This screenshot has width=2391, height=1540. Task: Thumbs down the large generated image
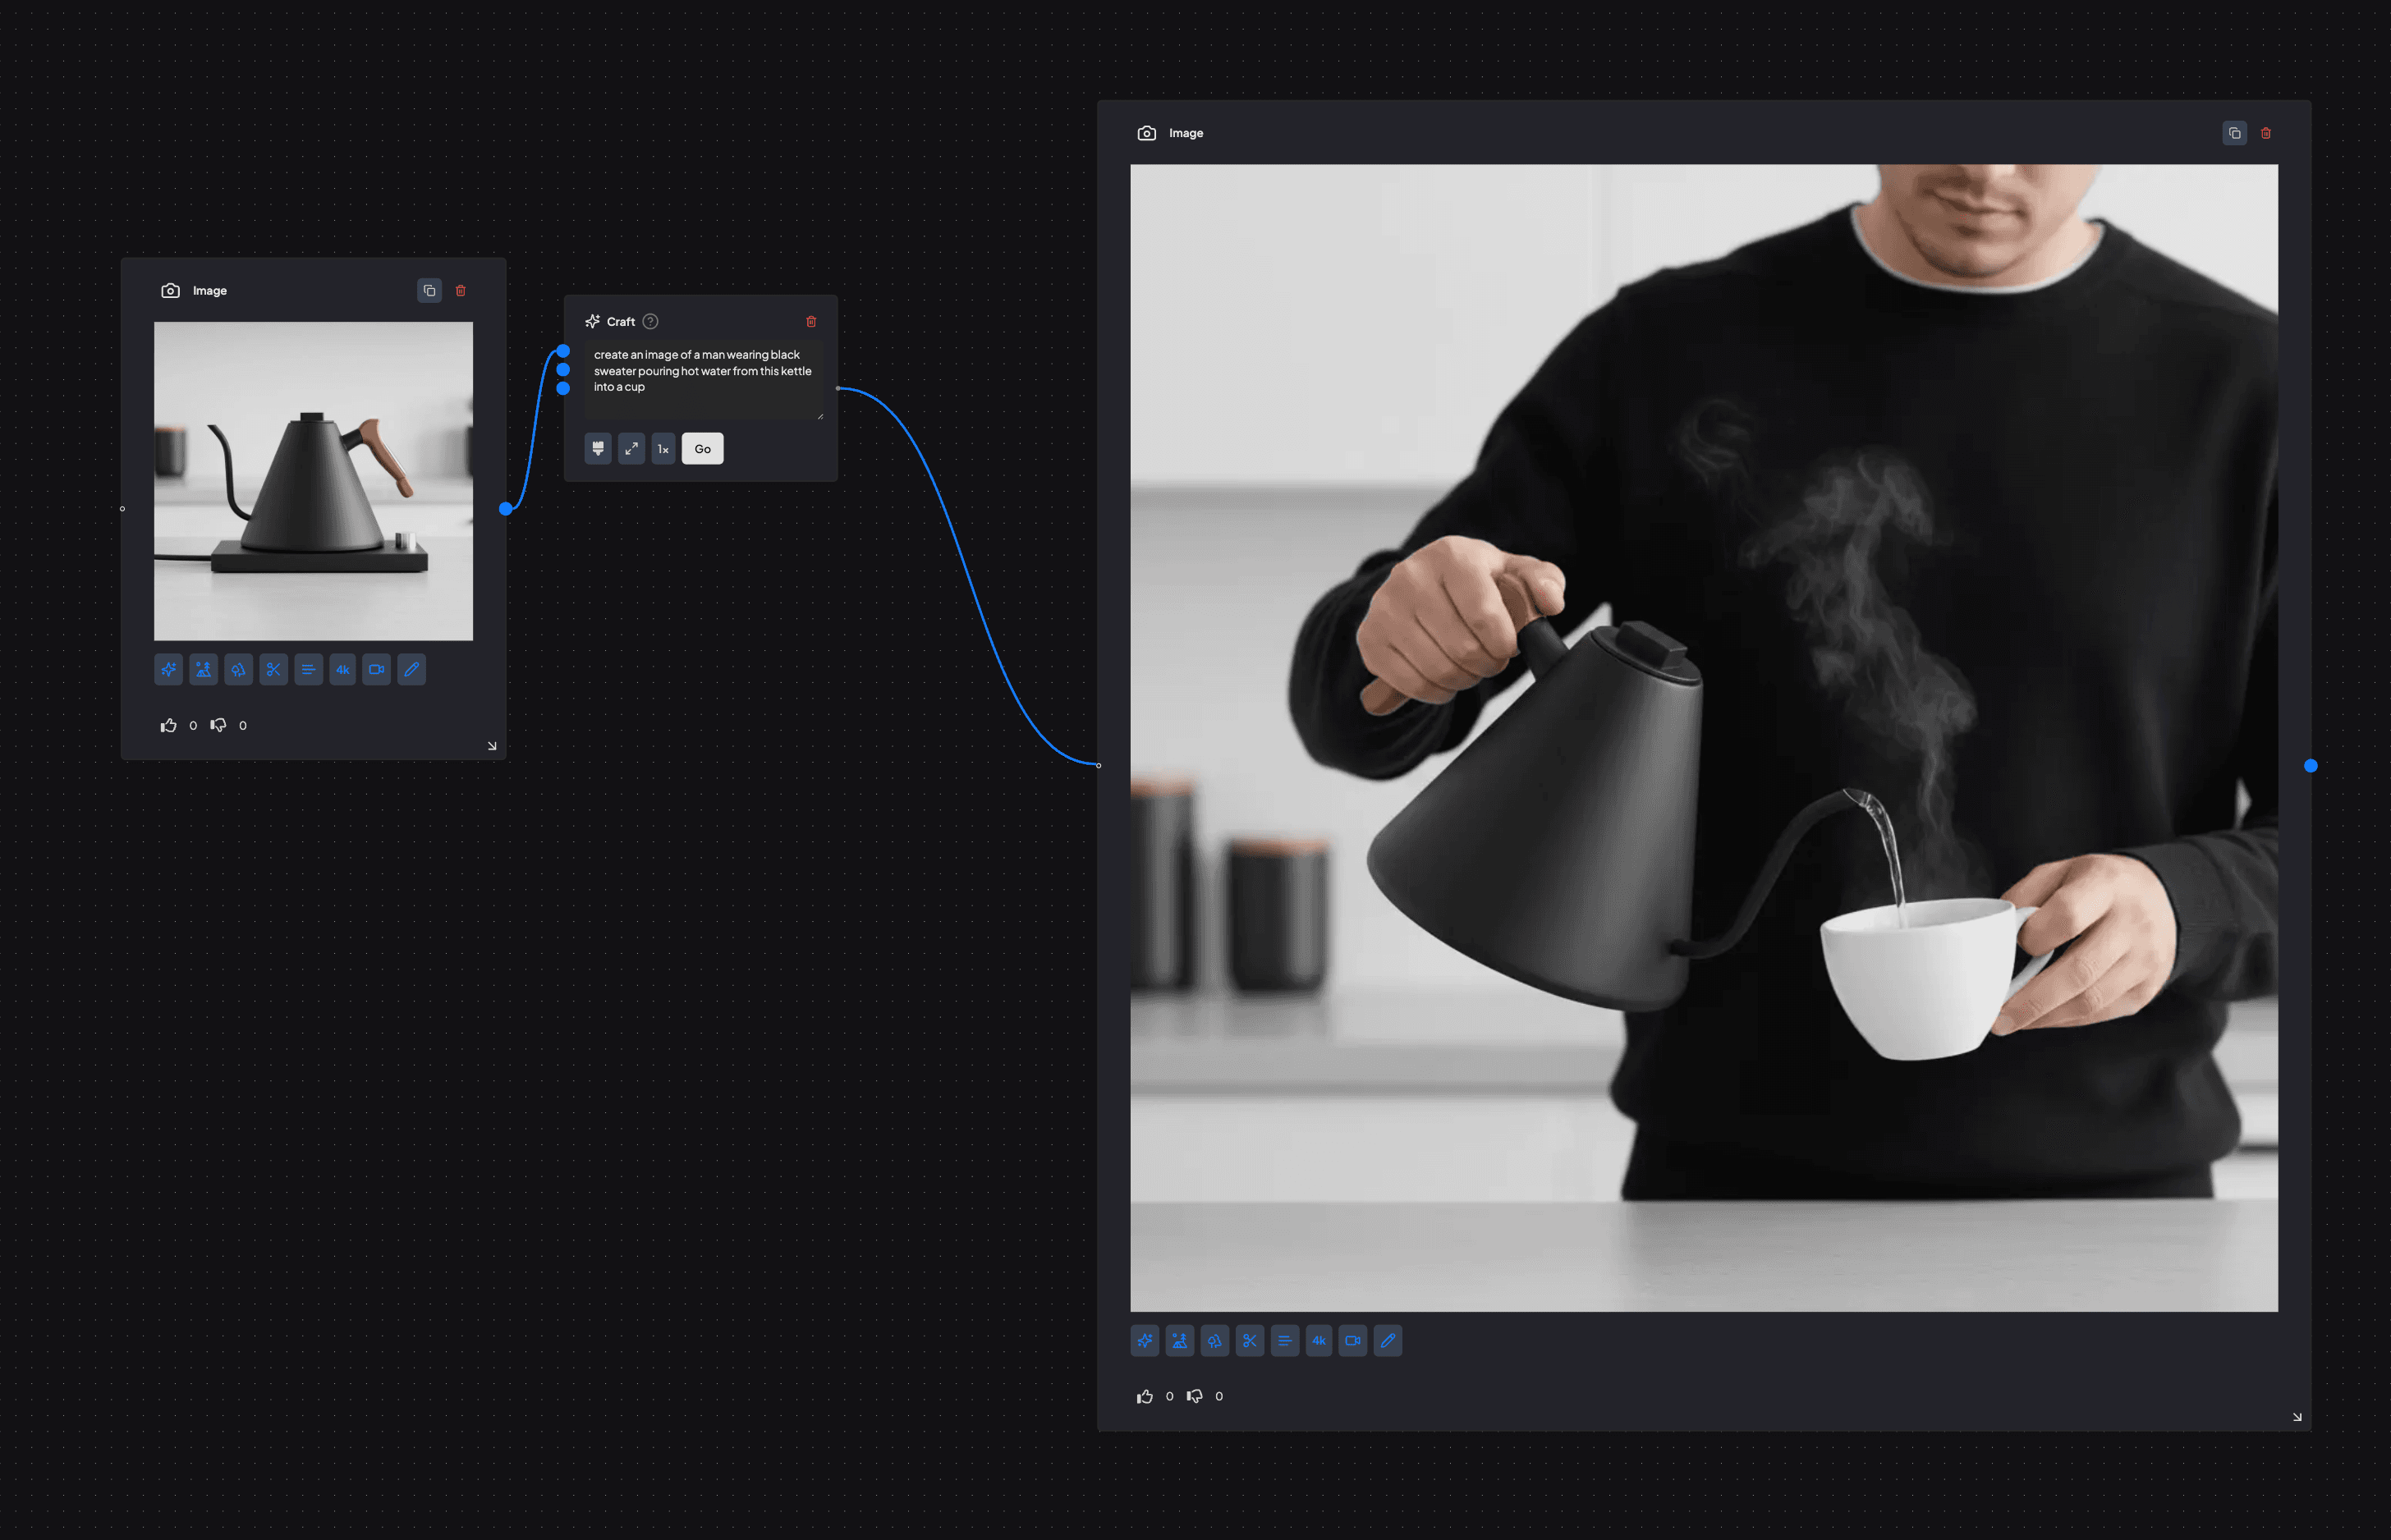point(1195,1396)
